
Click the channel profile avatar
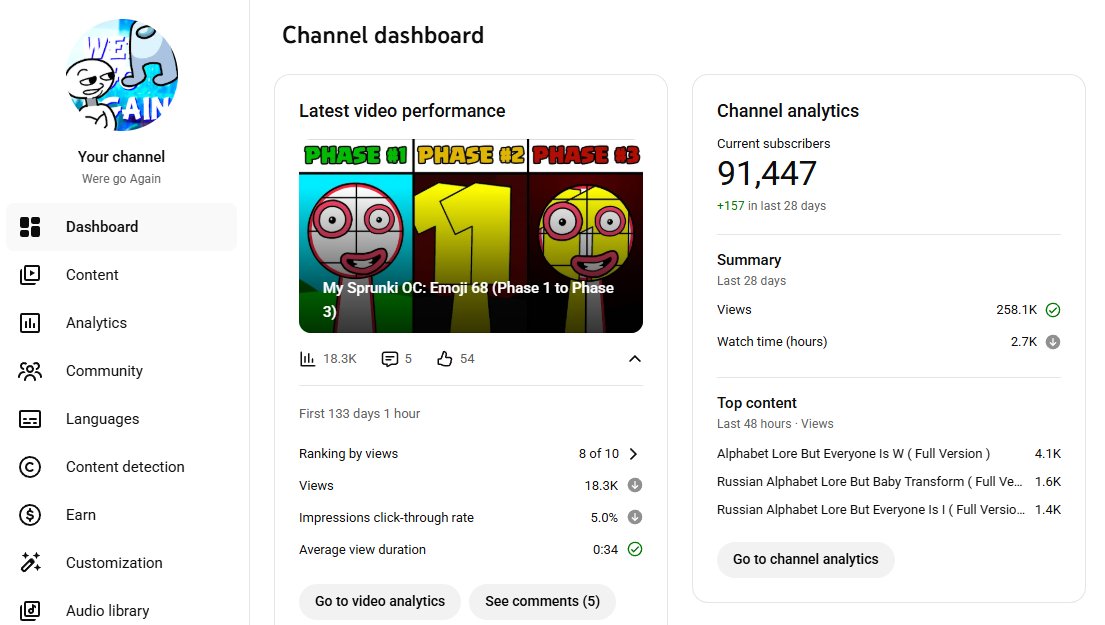121,75
